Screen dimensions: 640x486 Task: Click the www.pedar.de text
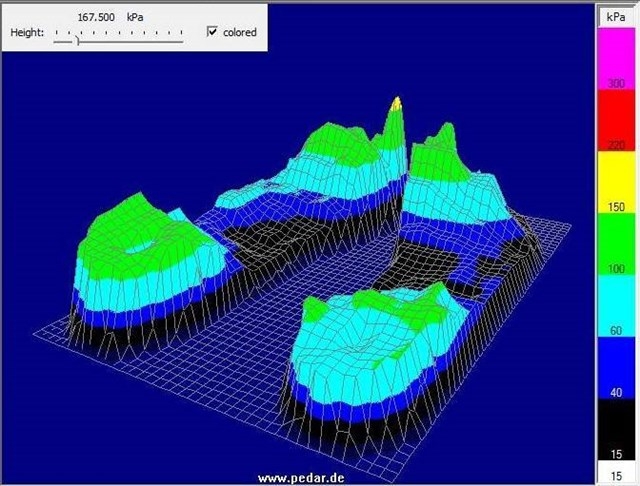pyautogui.click(x=301, y=478)
